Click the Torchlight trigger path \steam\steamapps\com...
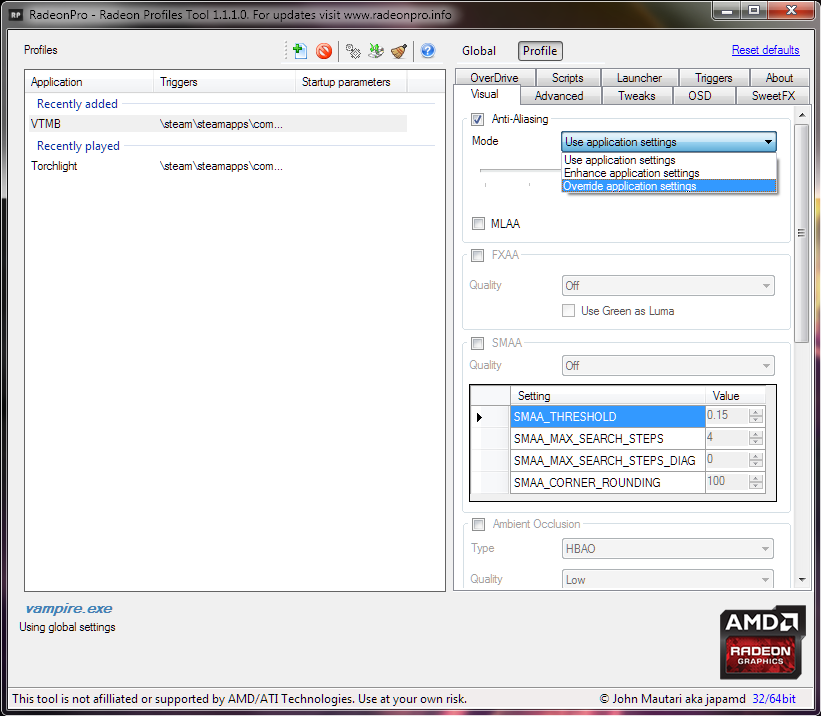The image size is (821, 716). 221,167
